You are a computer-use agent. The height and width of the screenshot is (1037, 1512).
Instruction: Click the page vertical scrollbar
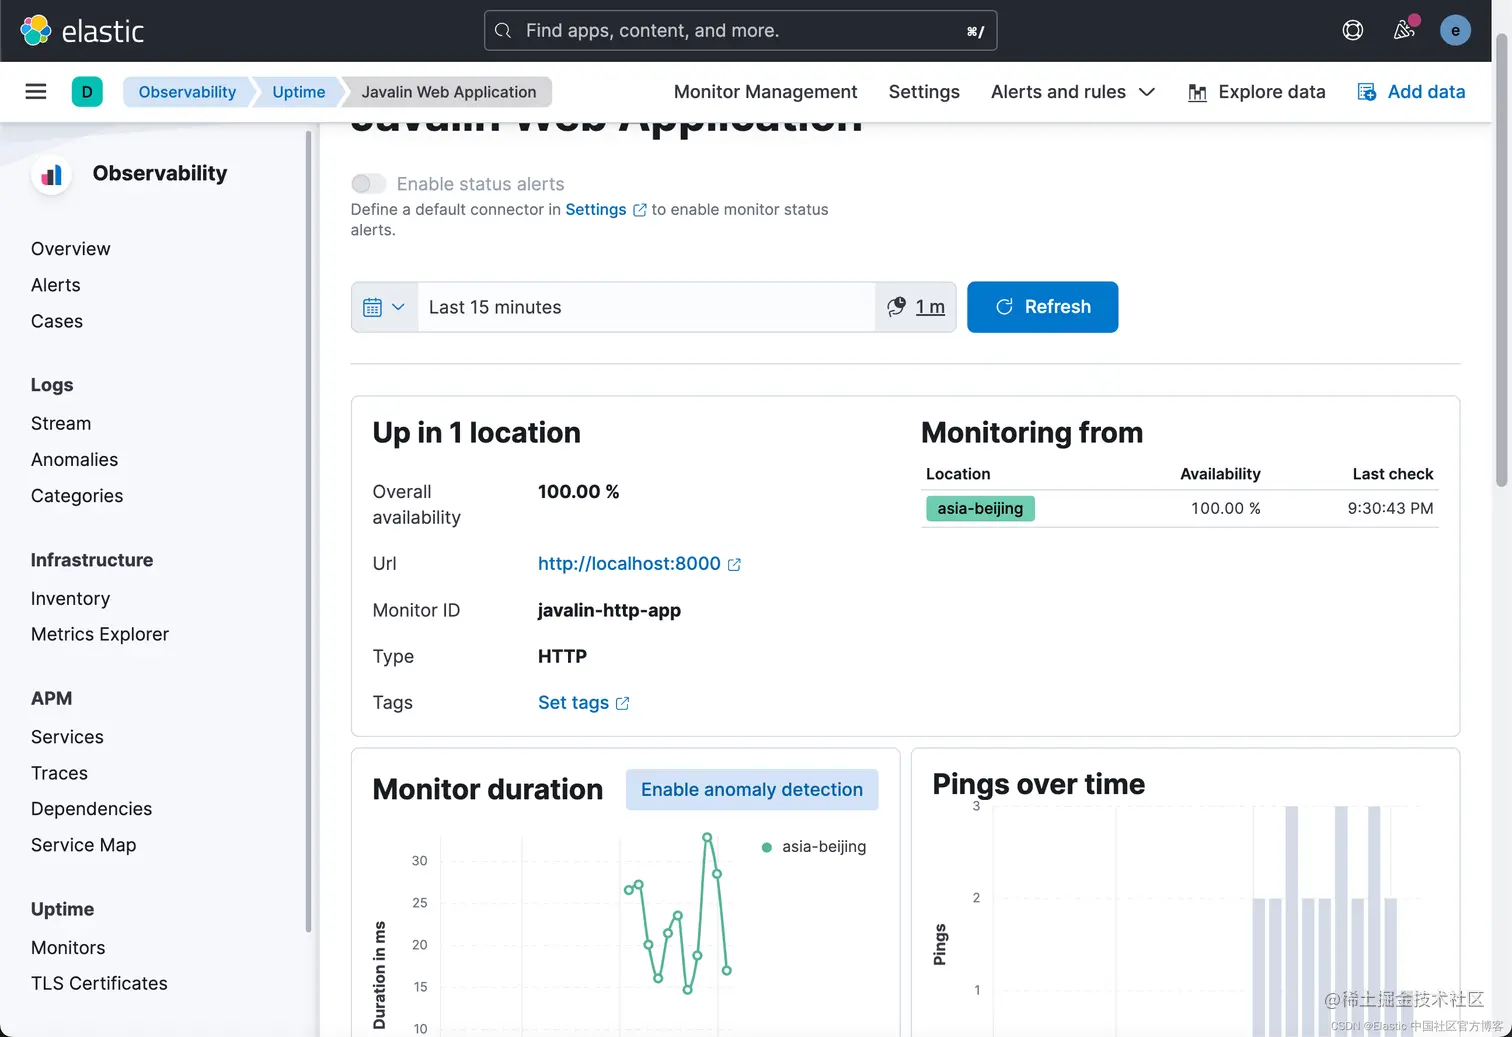1501,260
